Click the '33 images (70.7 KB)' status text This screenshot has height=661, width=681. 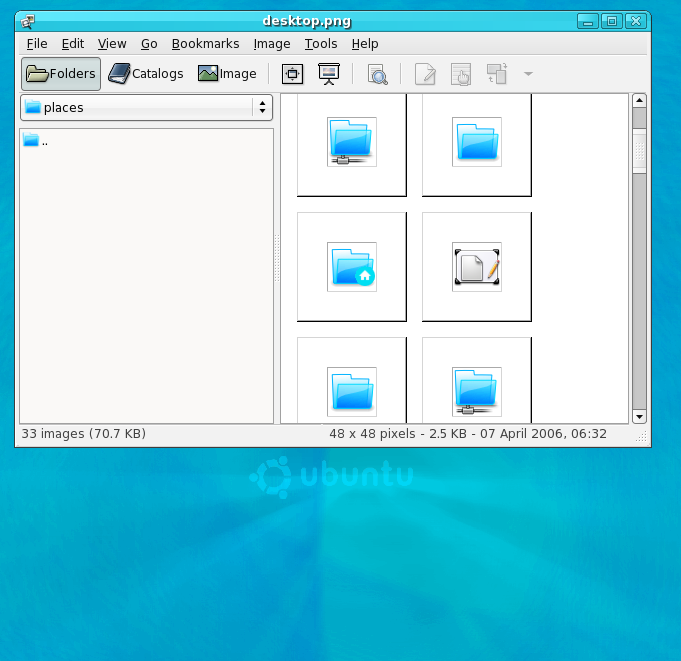click(x=84, y=434)
